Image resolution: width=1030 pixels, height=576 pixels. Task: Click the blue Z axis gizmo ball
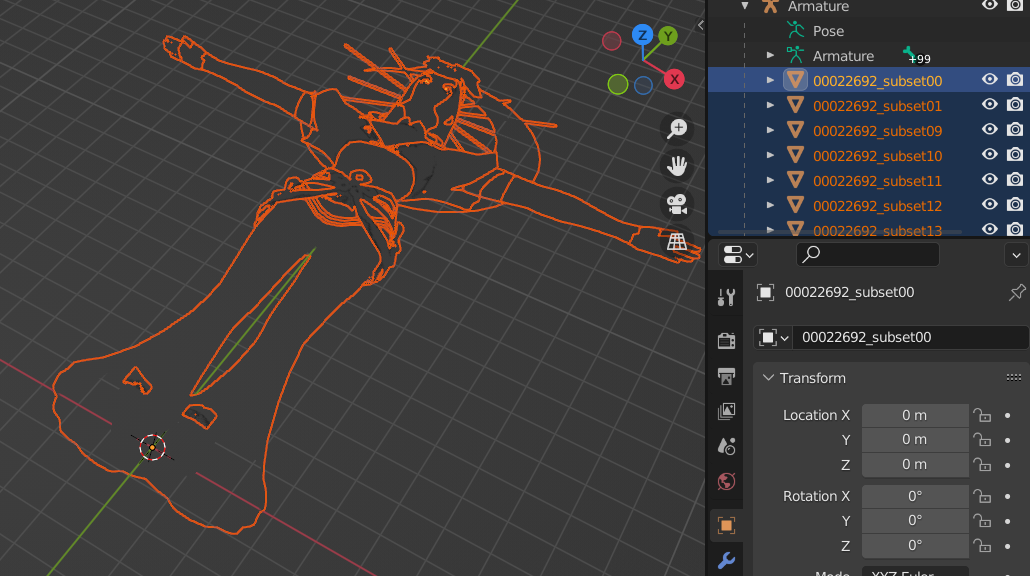point(642,34)
